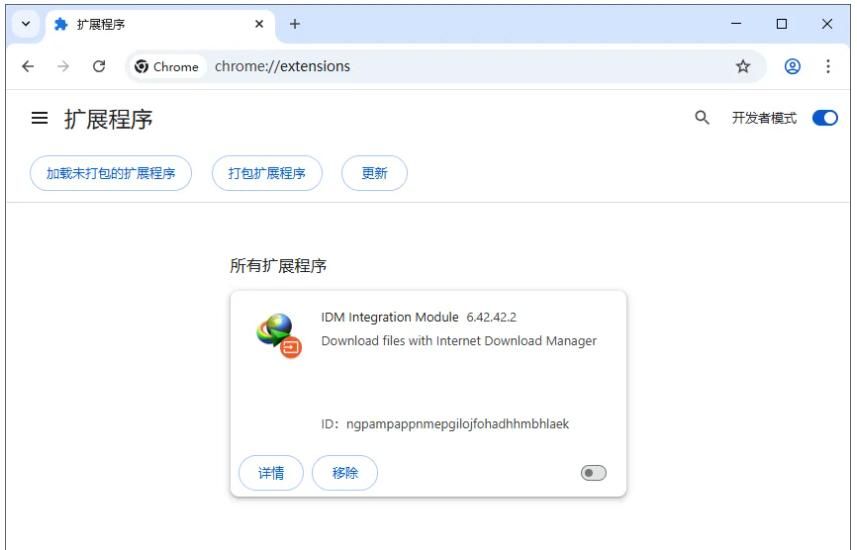Click the extension ID ngpampappnmepgilojfohadhhmbhlaek text
The width and height of the screenshot is (857, 550).
457,424
